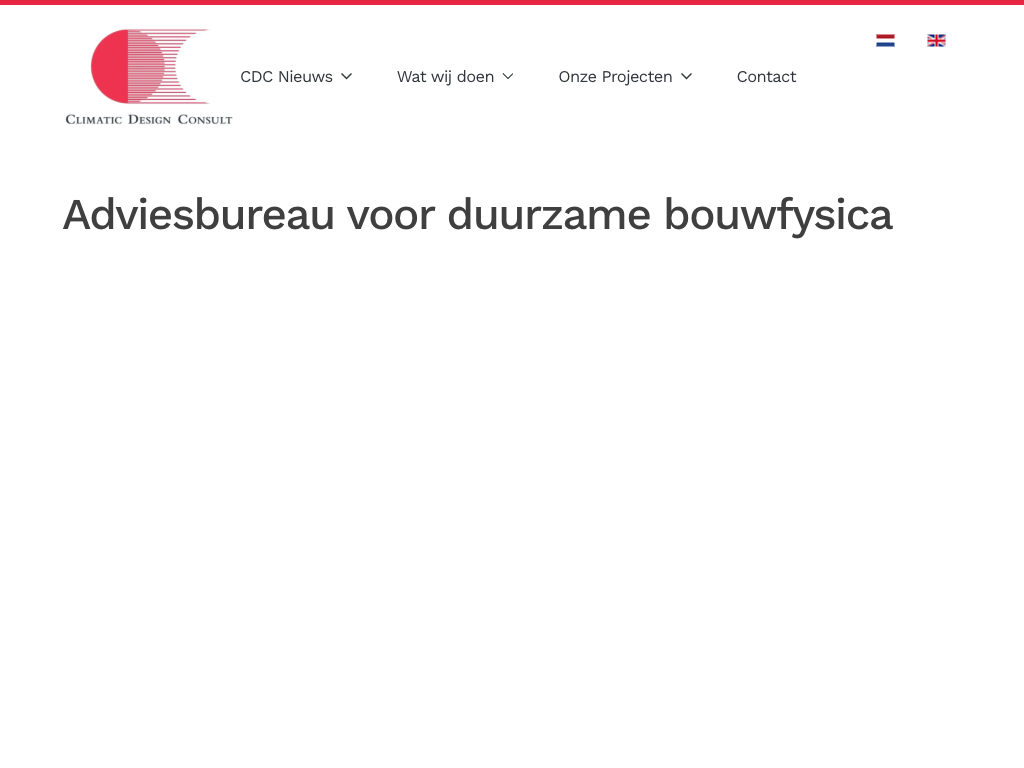Click the red bar at page top
Image resolution: width=1024 pixels, height=768 pixels.
(x=512, y=2)
